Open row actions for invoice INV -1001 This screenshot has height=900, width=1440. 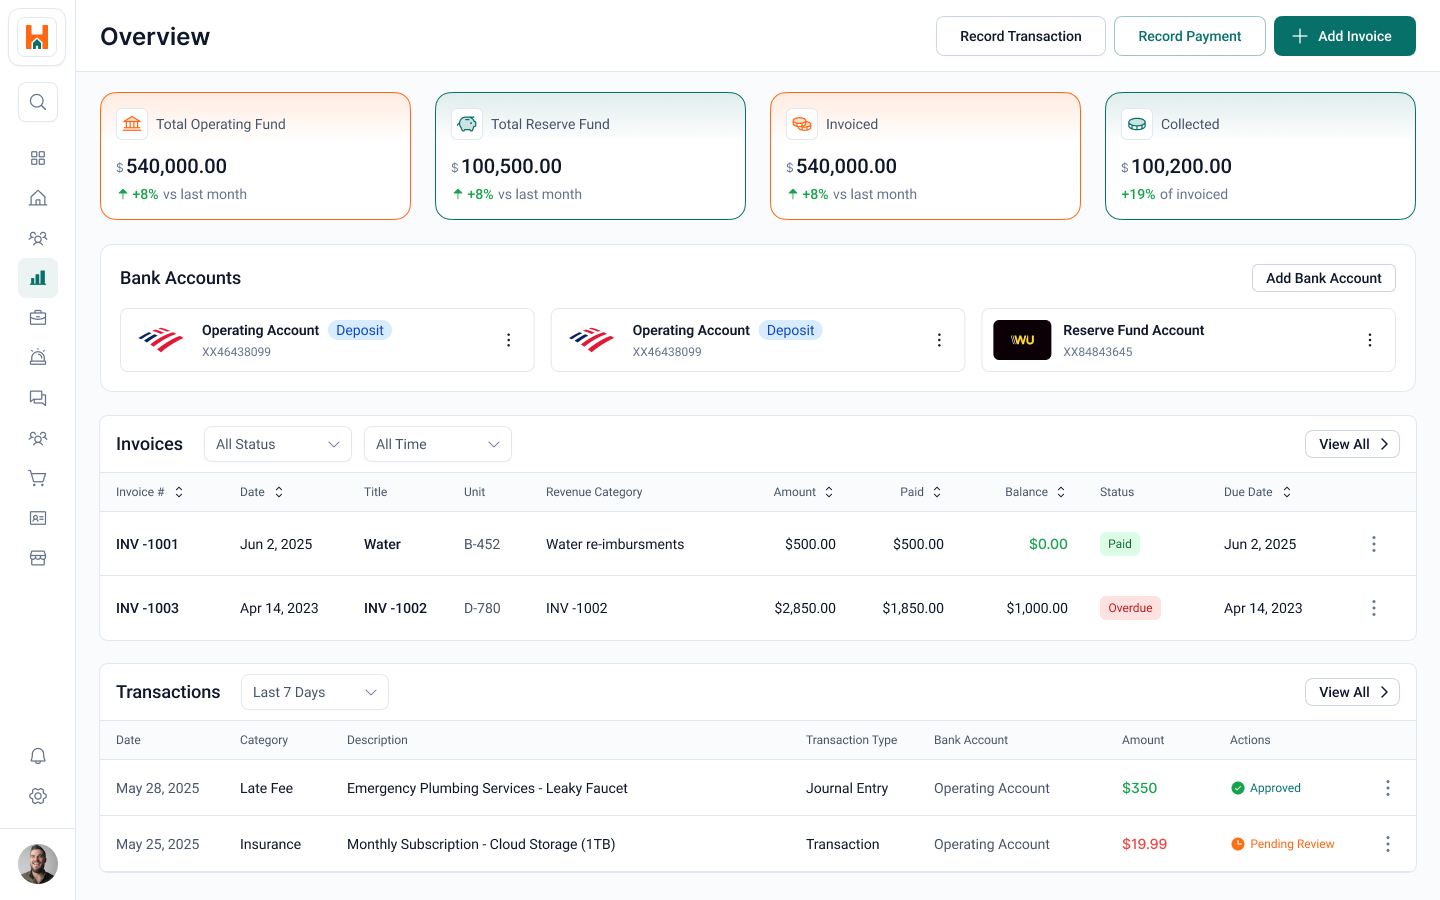[1373, 544]
